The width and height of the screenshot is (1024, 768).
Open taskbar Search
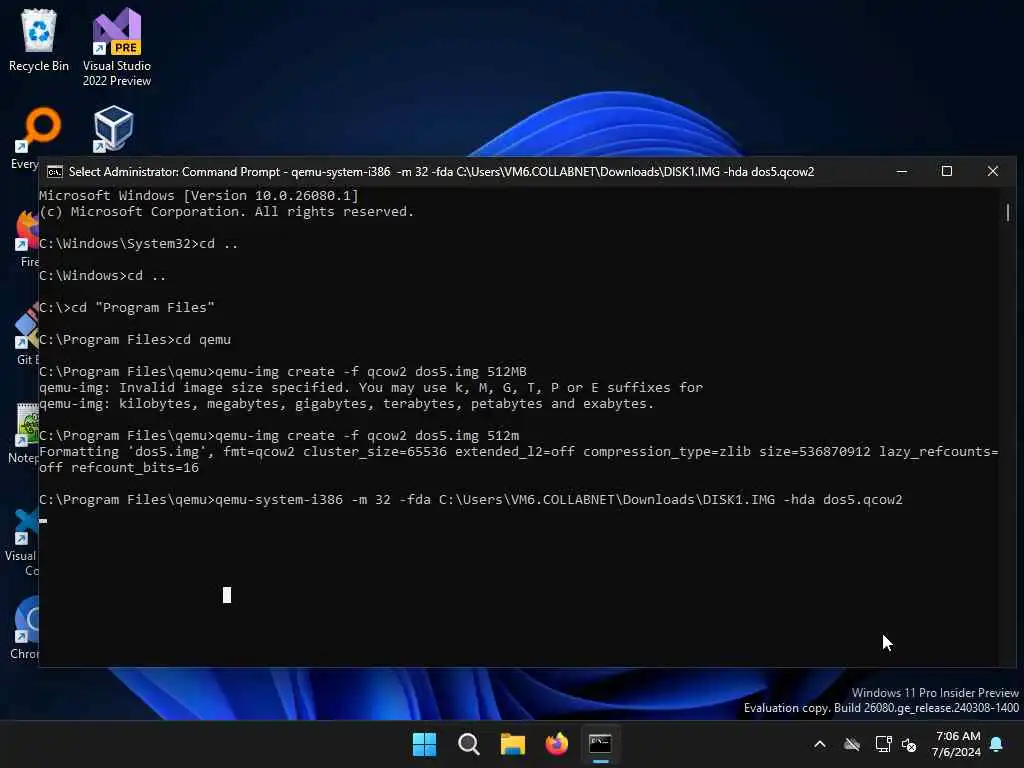tap(468, 744)
